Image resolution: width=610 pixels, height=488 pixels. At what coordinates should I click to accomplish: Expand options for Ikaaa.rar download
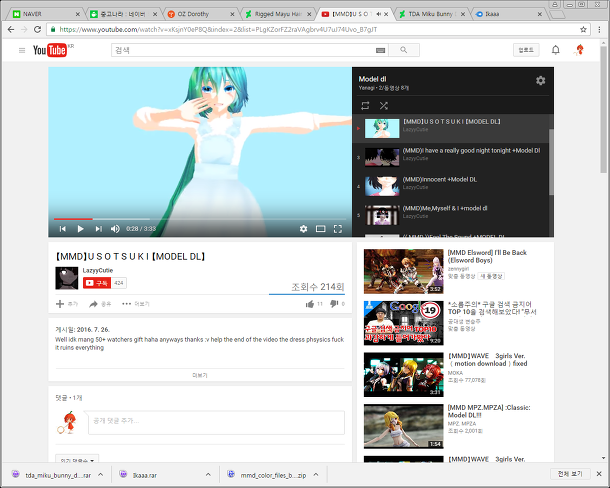[208, 475]
